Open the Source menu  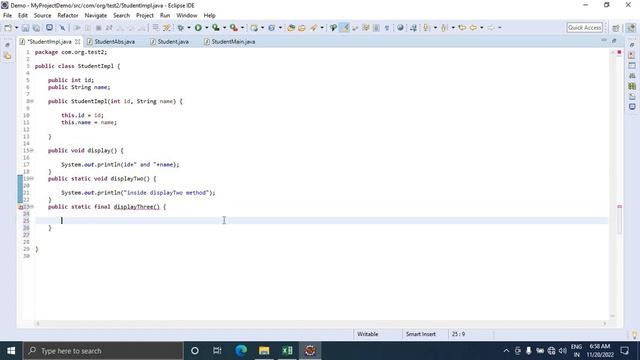(42, 16)
